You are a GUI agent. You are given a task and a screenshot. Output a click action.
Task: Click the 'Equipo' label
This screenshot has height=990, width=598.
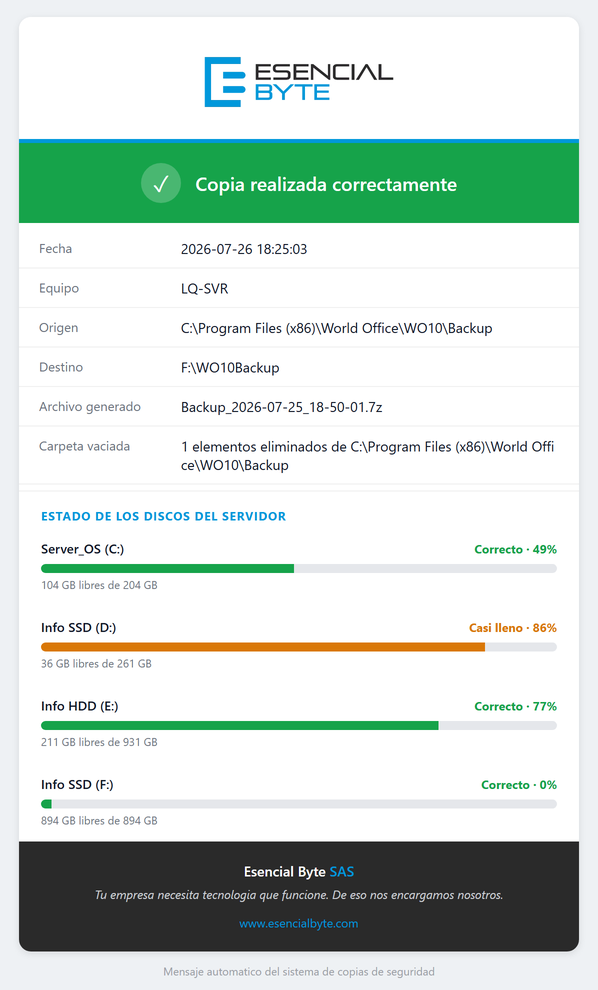coord(59,289)
